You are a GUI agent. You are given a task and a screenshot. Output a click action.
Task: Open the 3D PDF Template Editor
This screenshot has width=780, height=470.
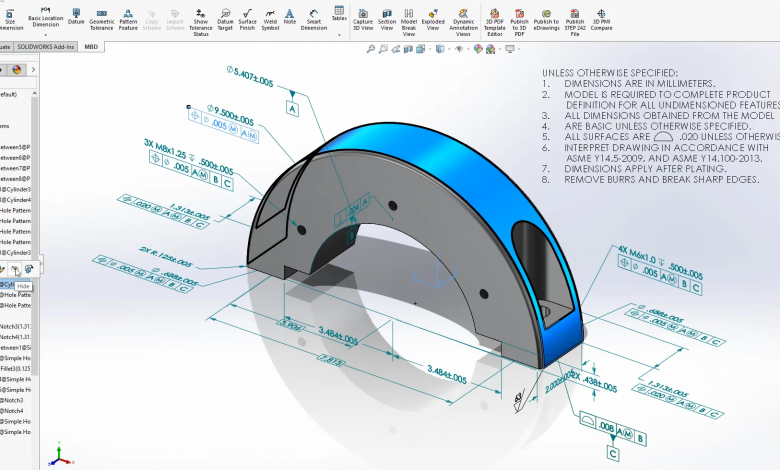pyautogui.click(x=494, y=22)
